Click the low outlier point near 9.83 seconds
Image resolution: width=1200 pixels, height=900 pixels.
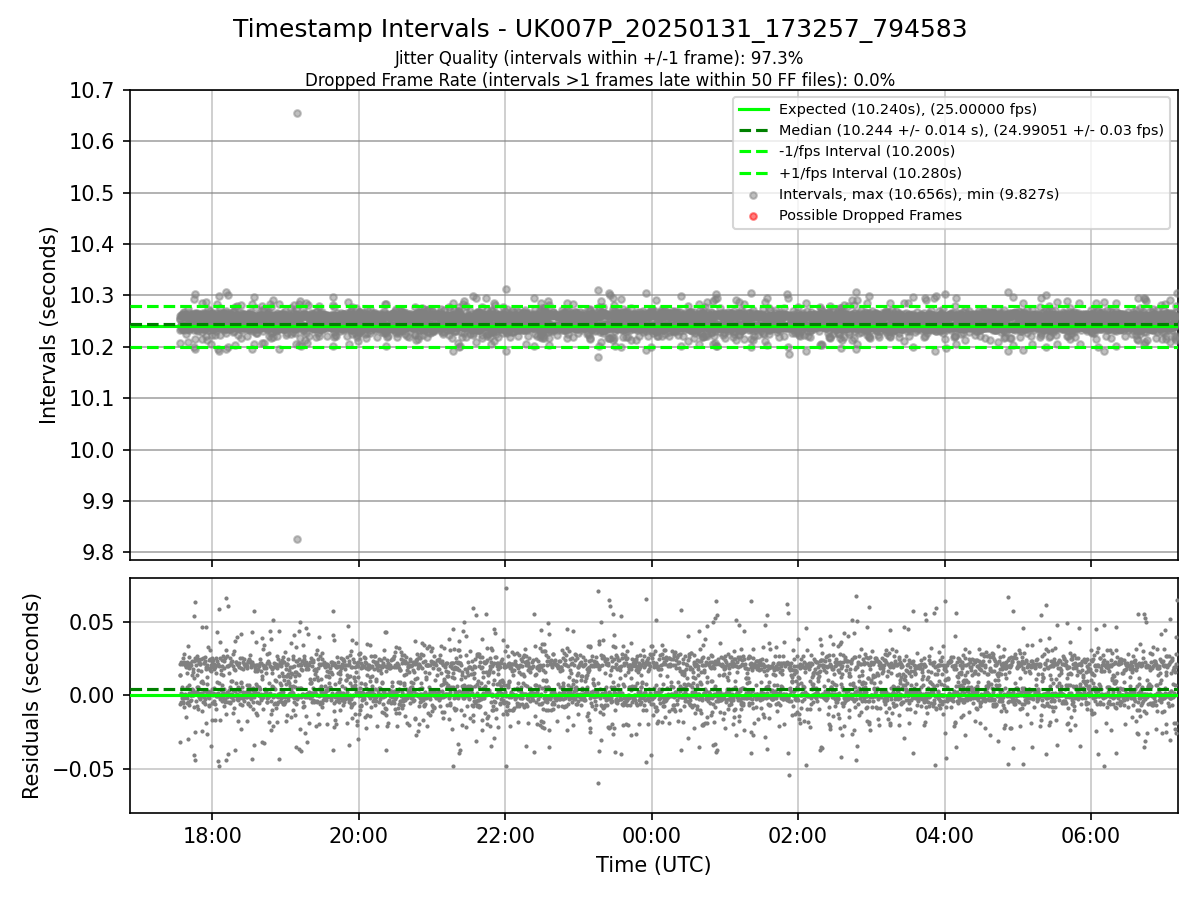tap(297, 539)
